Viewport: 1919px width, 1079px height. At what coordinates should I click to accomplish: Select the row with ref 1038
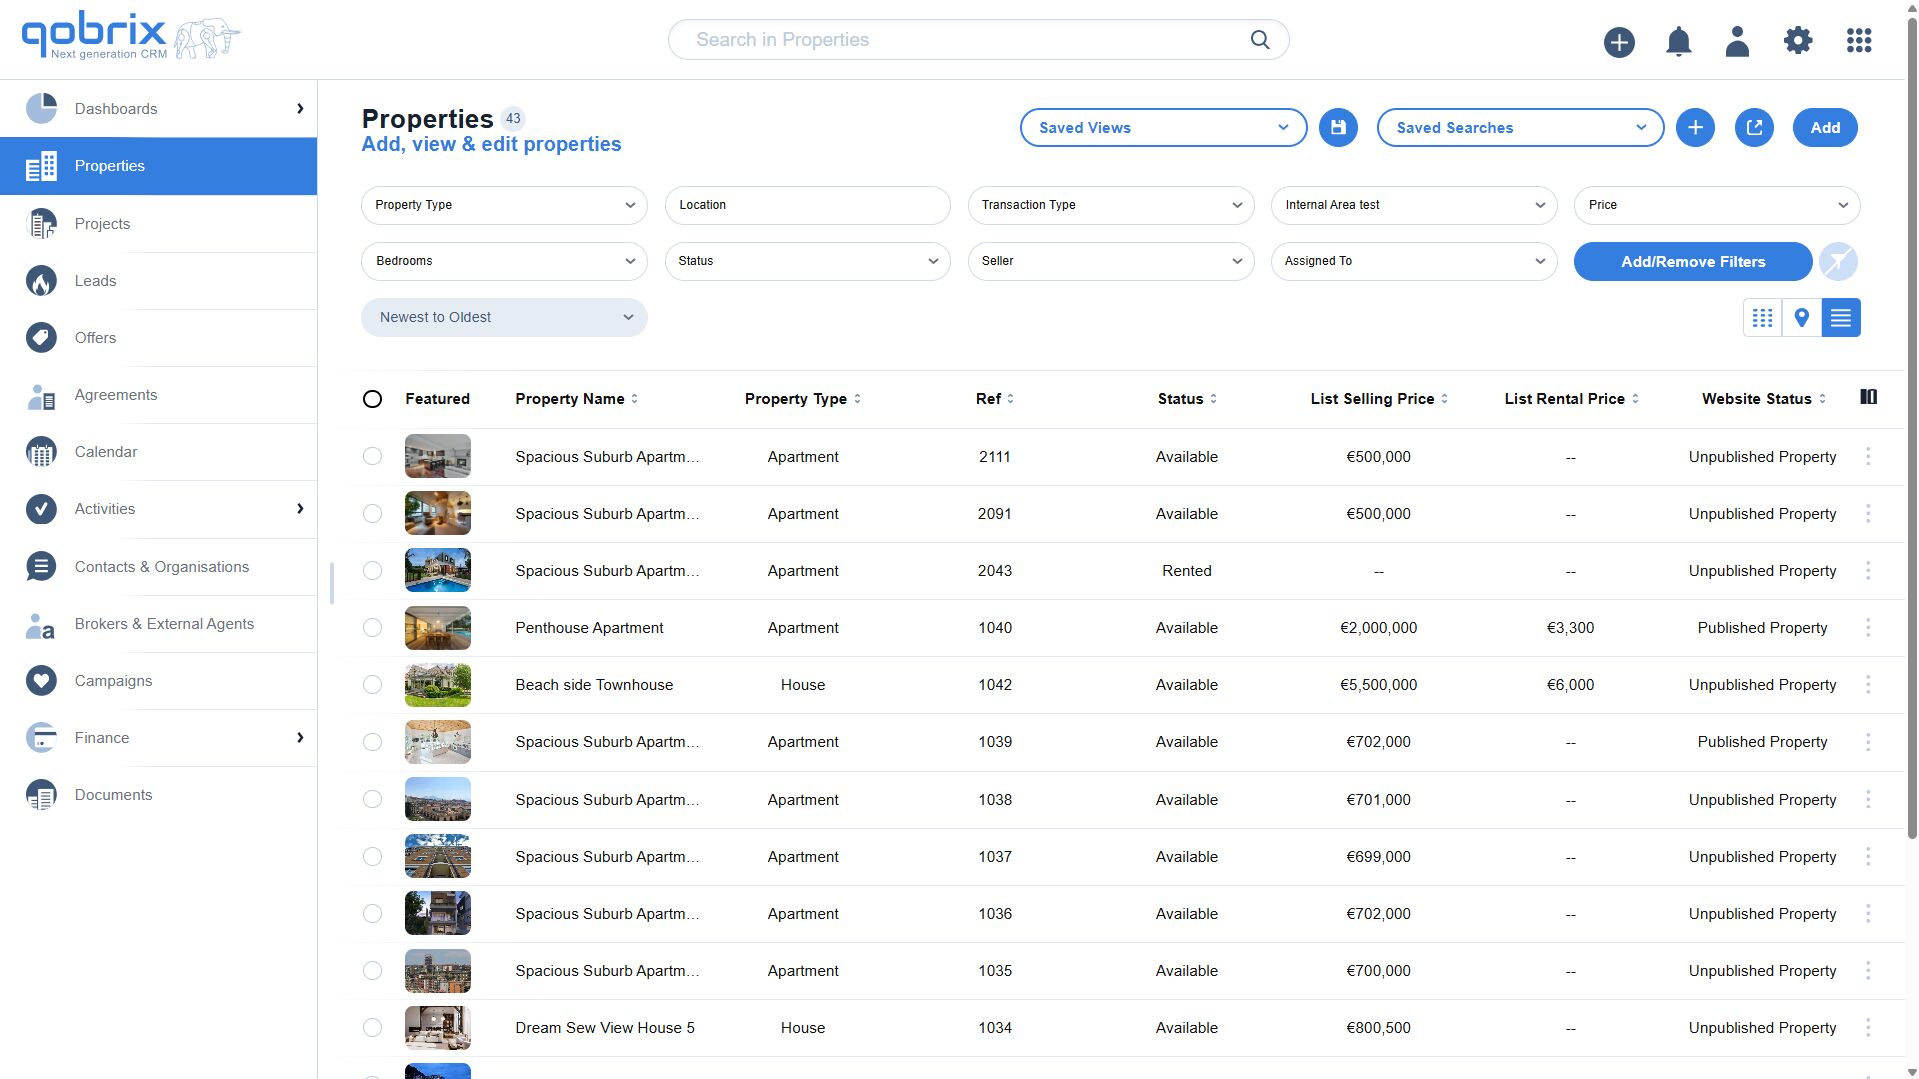pyautogui.click(x=372, y=800)
